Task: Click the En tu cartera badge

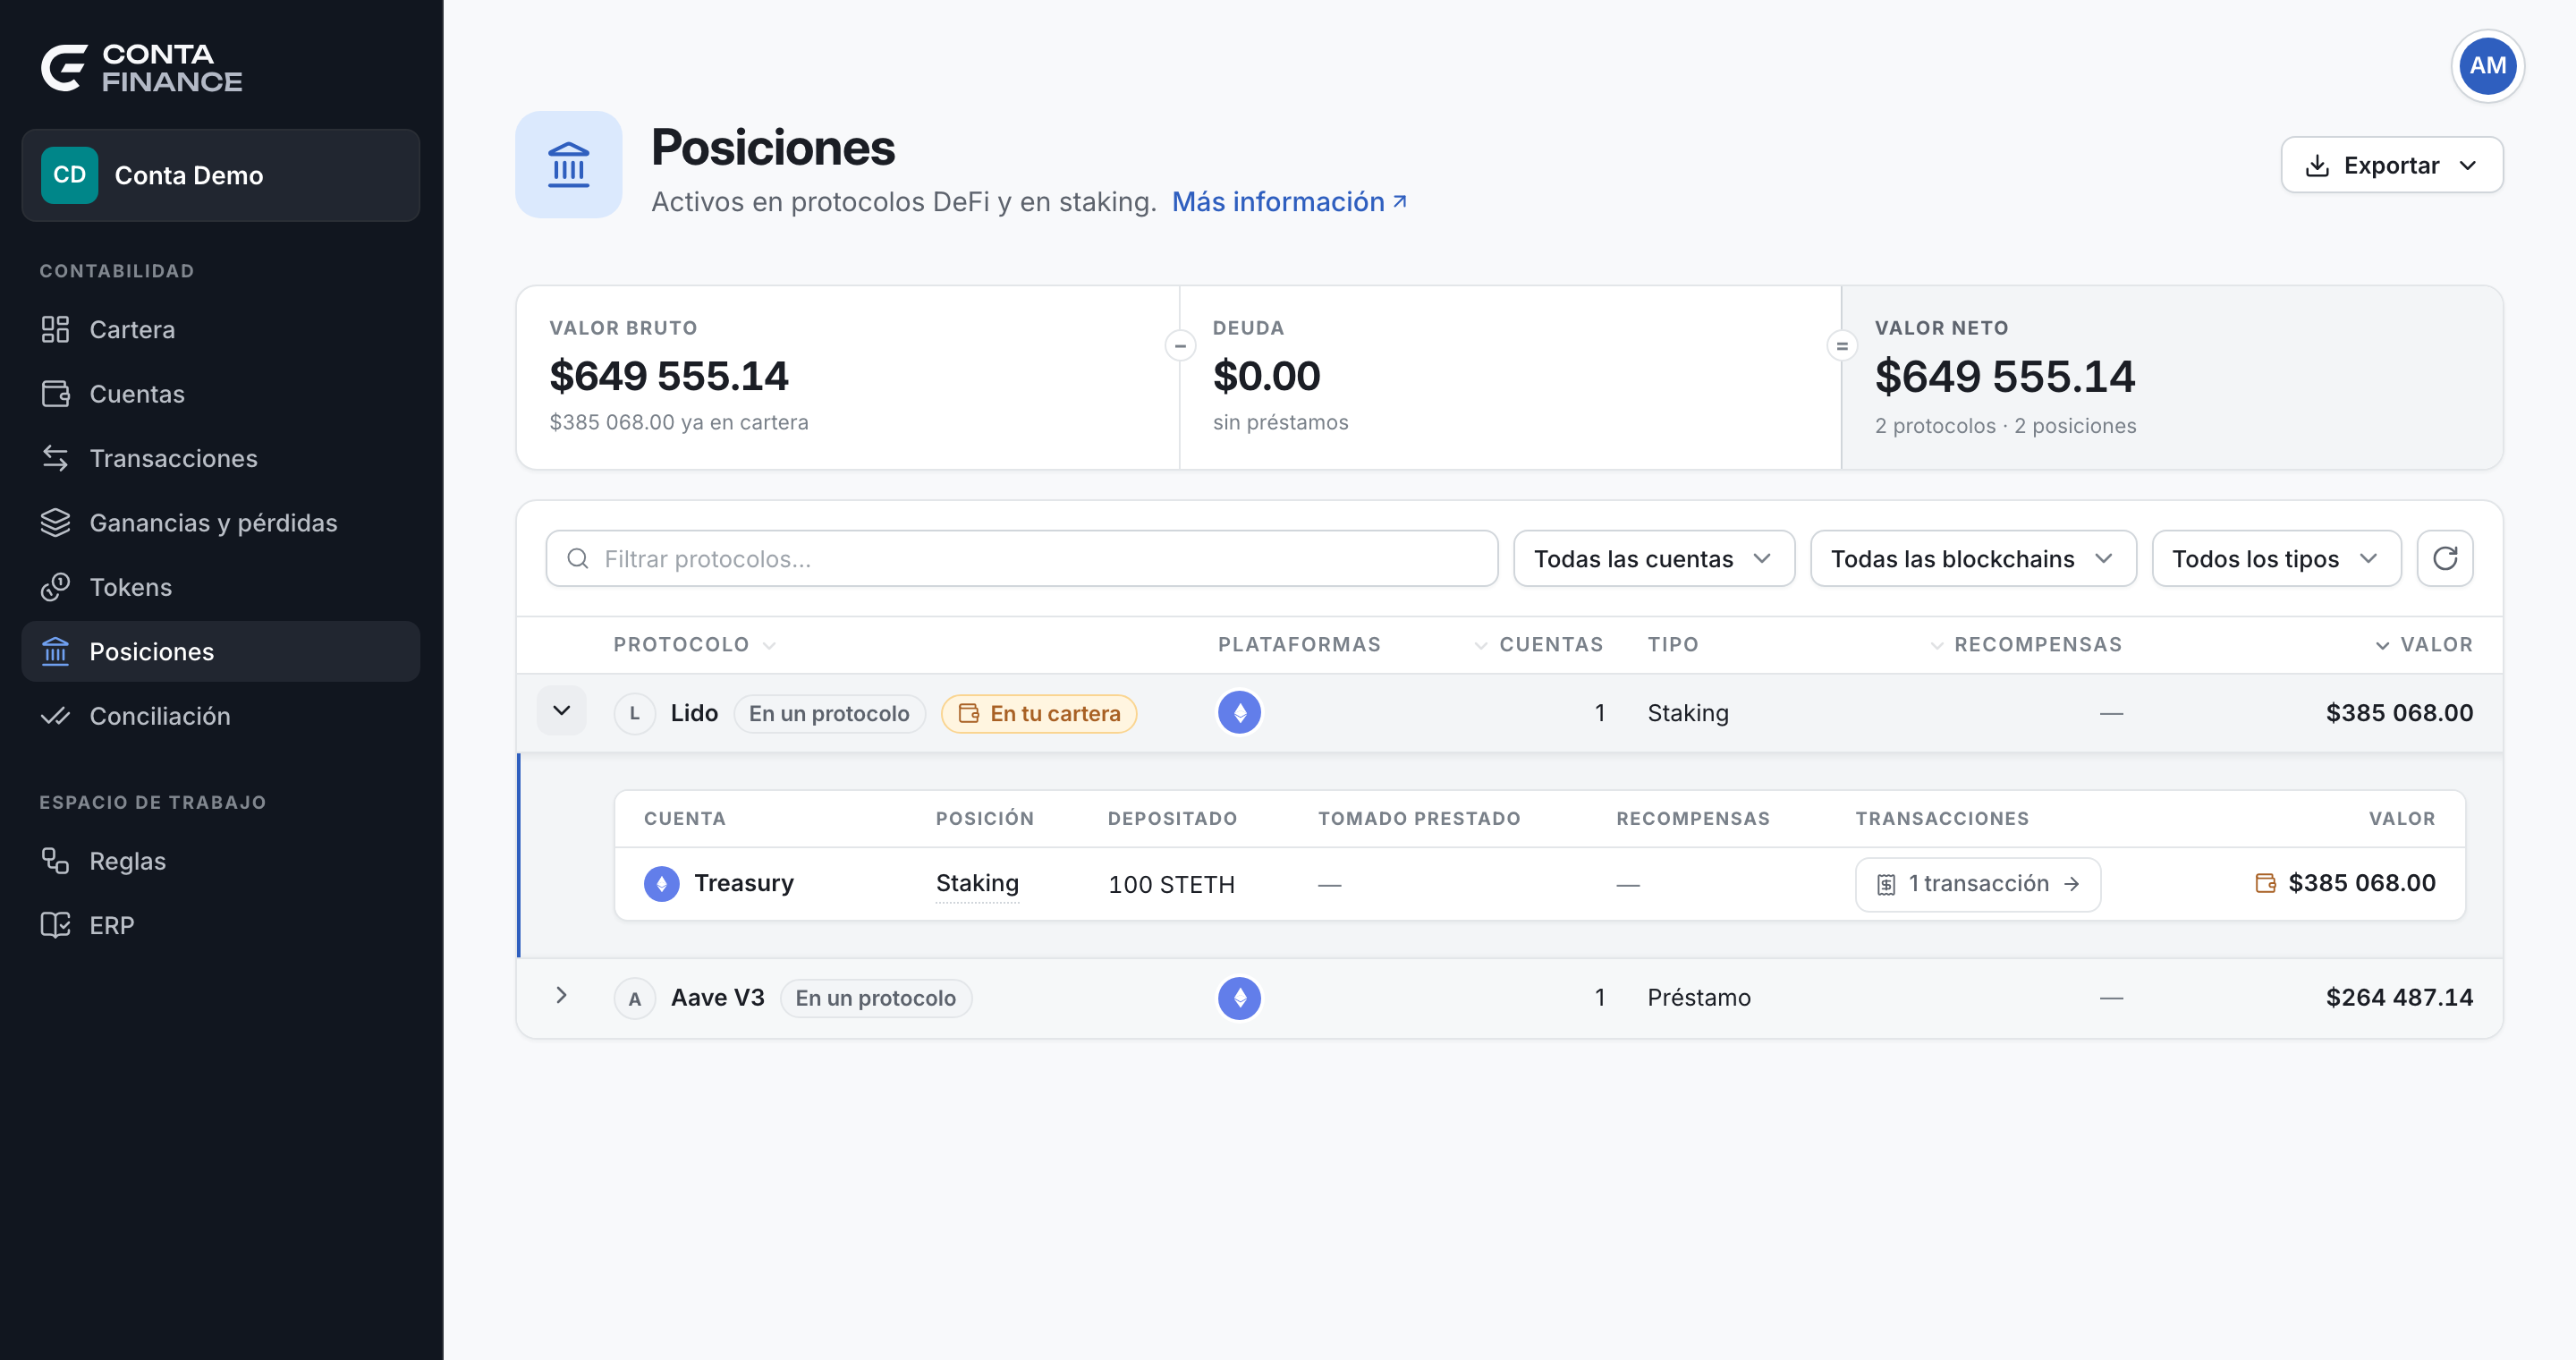Action: tap(1039, 714)
